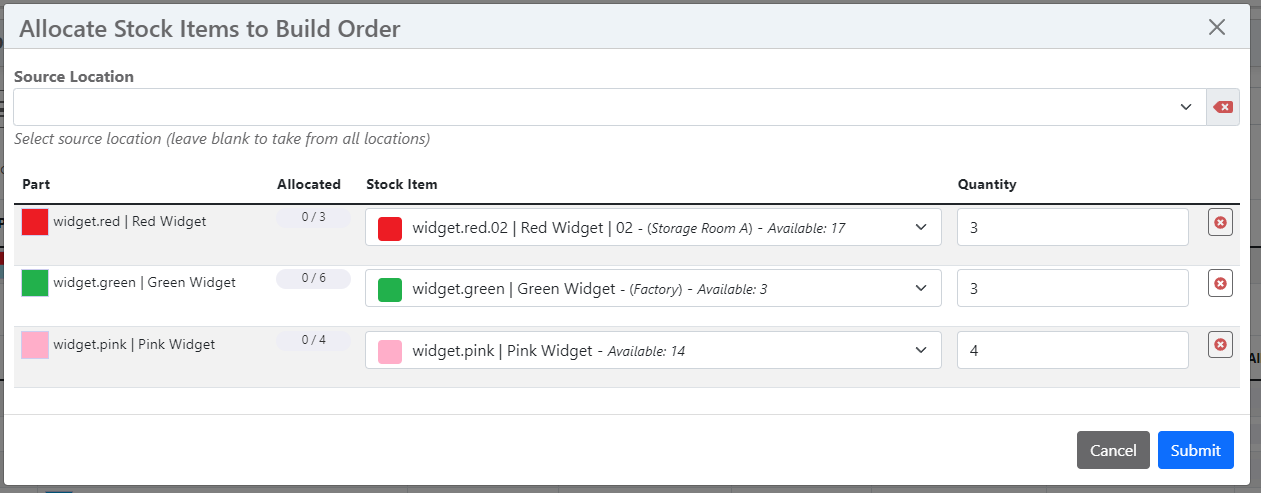
Task: Clear the Source Location field
Action: [x=1222, y=107]
